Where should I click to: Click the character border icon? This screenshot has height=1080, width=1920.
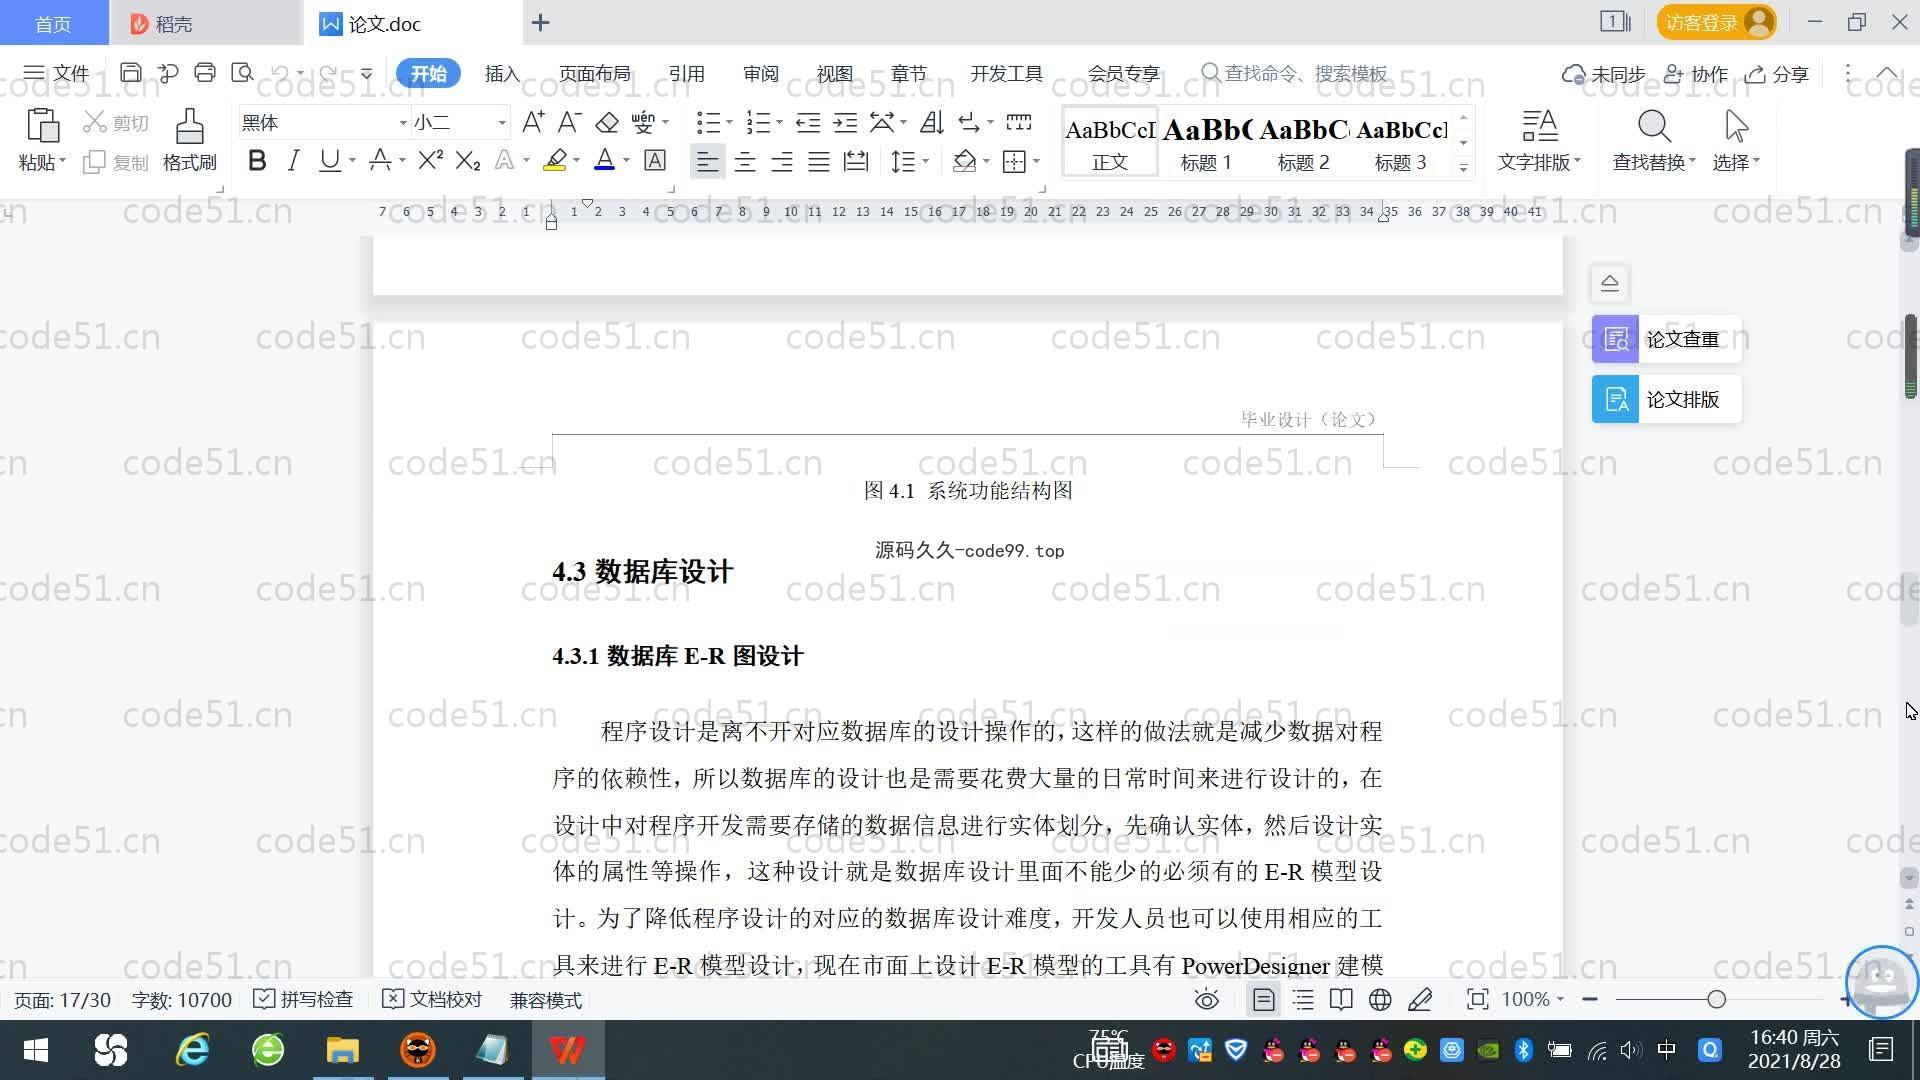tap(655, 160)
